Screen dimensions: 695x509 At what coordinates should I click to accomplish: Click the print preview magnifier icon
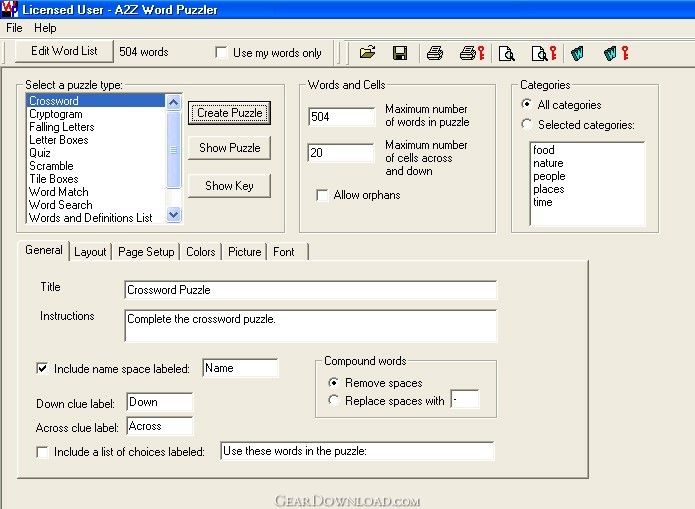point(506,53)
